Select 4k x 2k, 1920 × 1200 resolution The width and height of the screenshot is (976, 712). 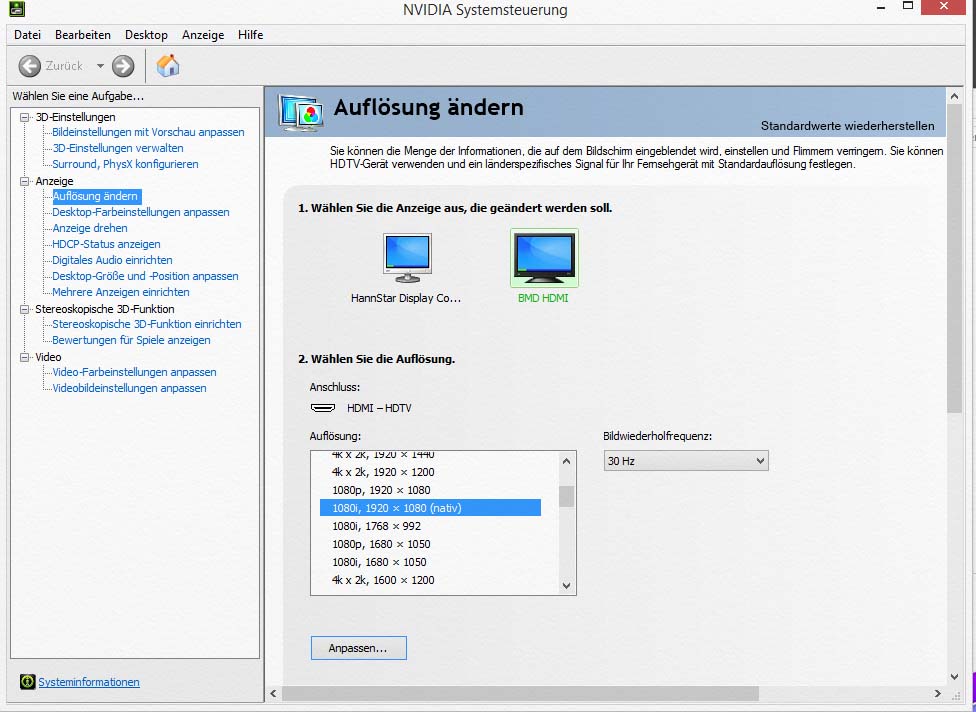(x=430, y=472)
